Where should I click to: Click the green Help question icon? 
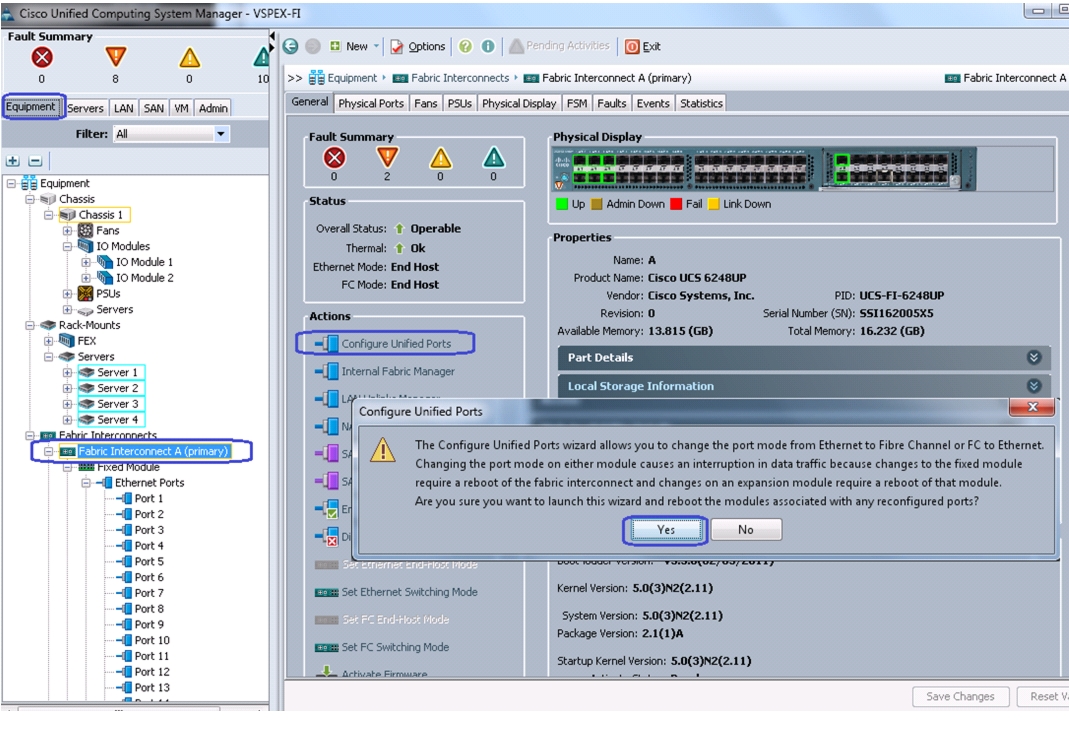click(x=465, y=46)
